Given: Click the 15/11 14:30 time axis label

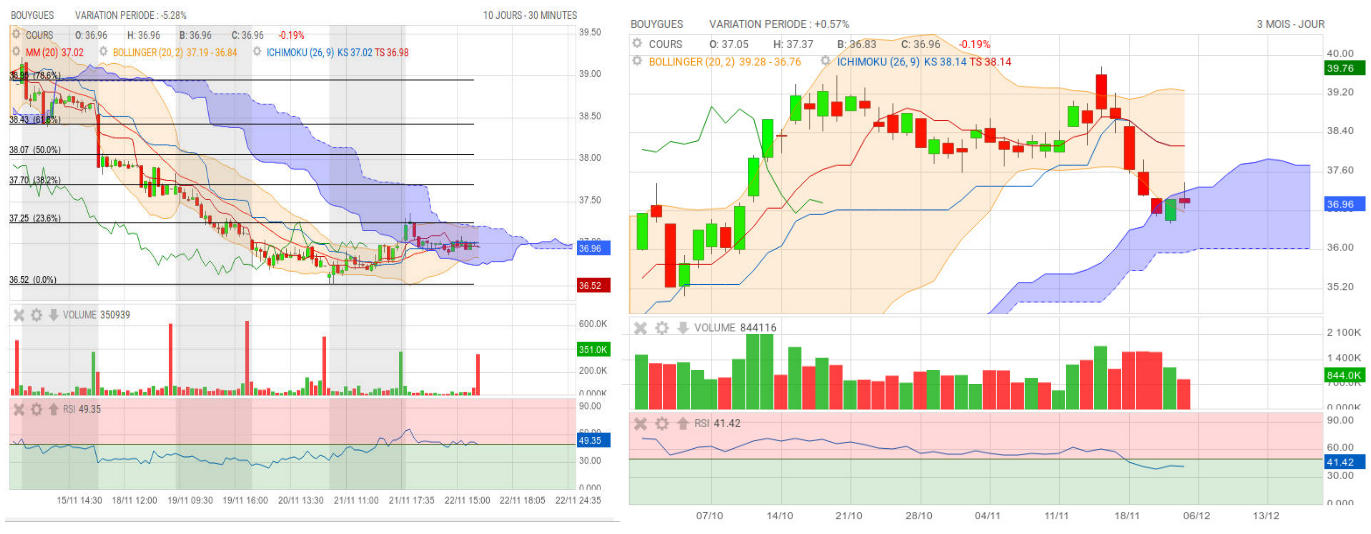Looking at the screenshot, I should (77, 500).
